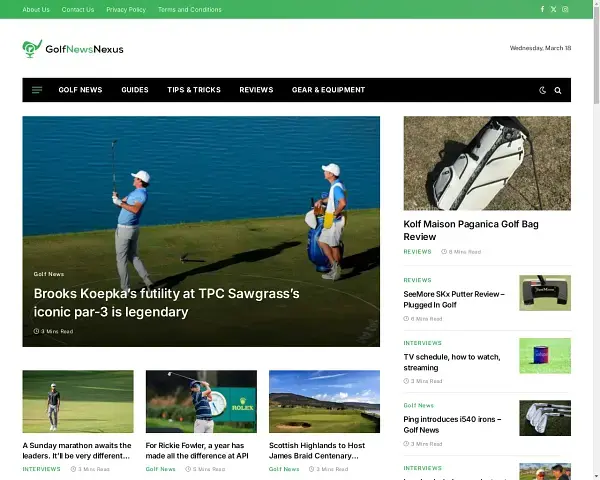Image resolution: width=600 pixels, height=480 pixels.
Task: Open the Gear & Equipment menu
Action: tap(328, 90)
